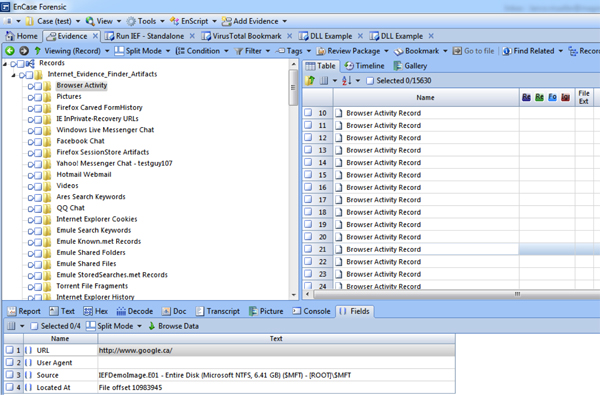Check the box for row 15
This screenshot has height=395, width=600.
click(x=308, y=175)
